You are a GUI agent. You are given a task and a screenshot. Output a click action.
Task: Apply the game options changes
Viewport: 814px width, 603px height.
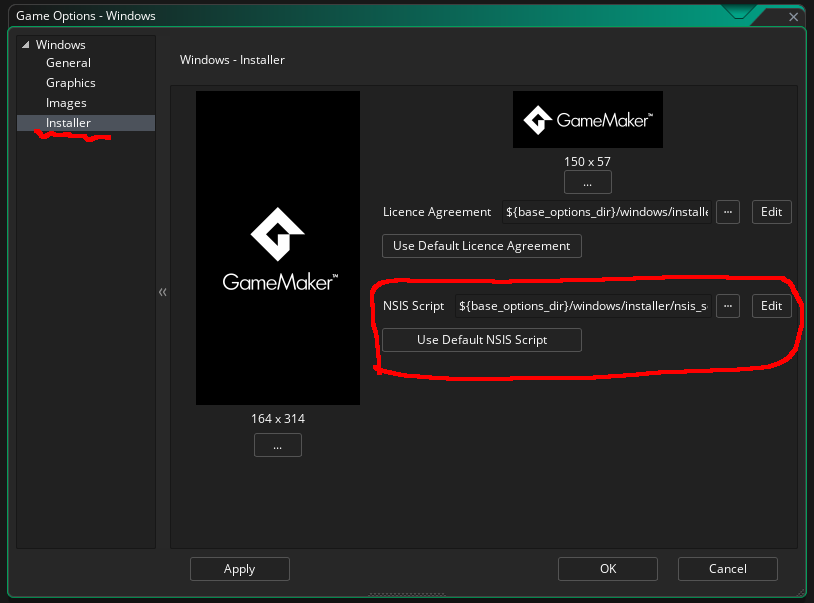tap(240, 569)
